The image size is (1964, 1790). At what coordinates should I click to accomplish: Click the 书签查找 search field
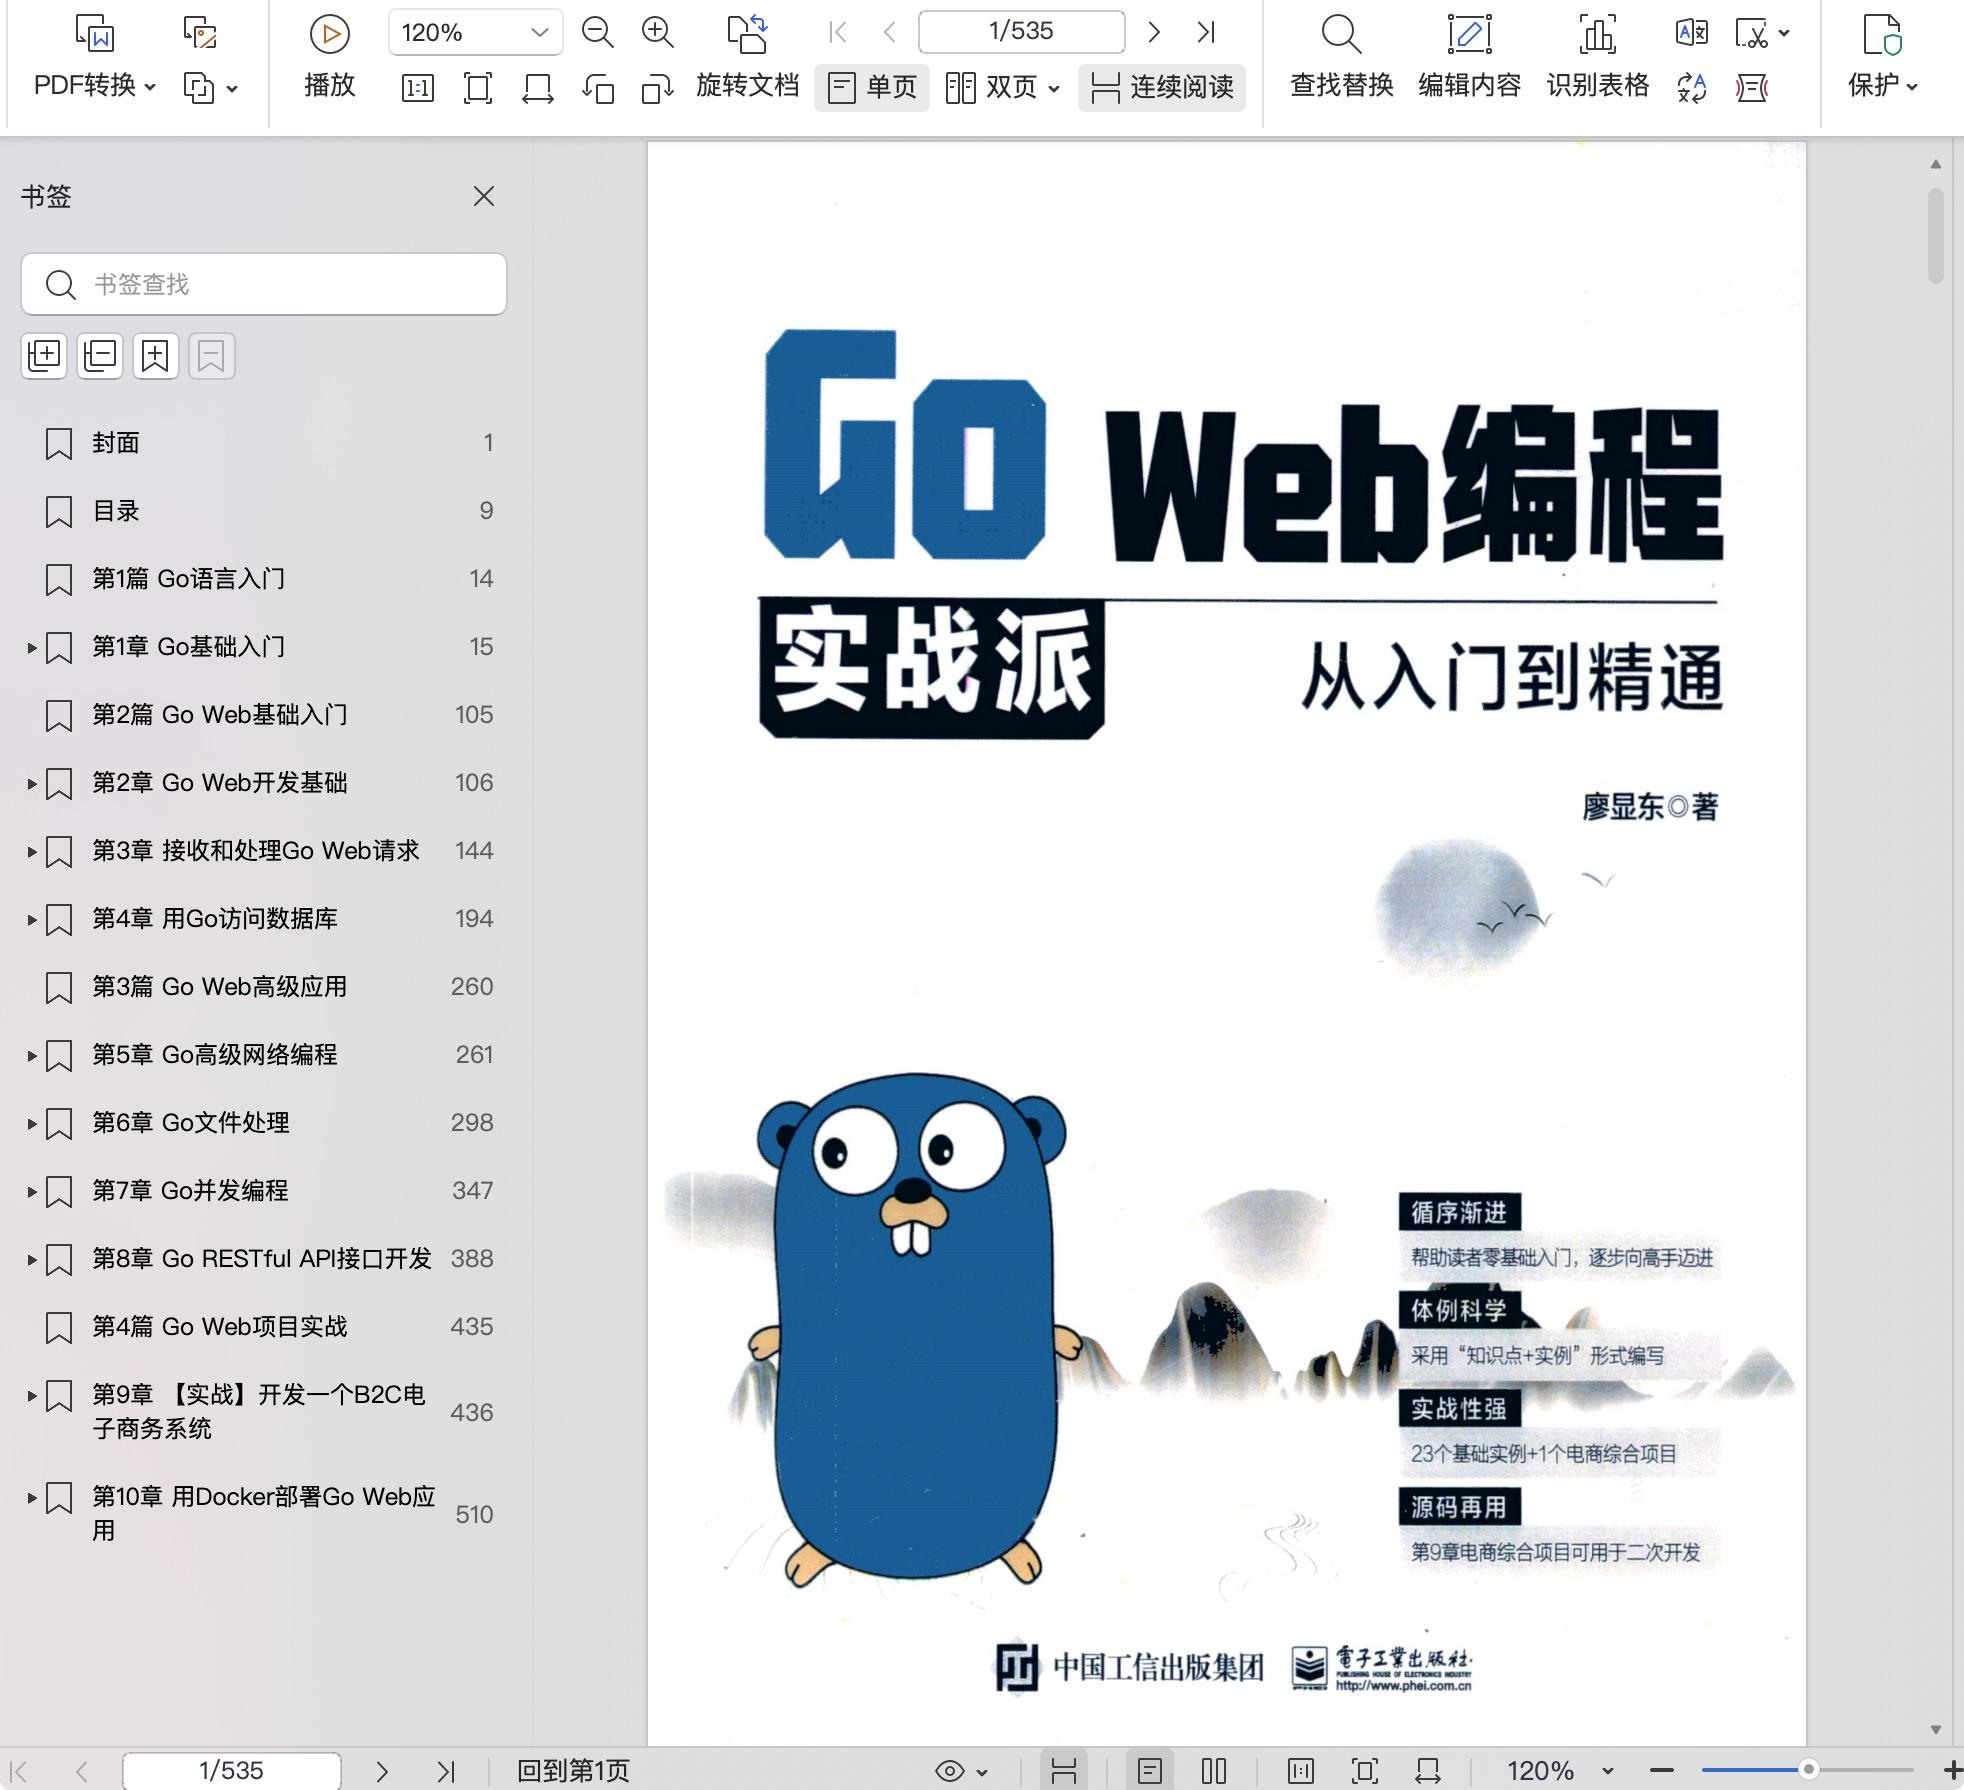pos(264,284)
